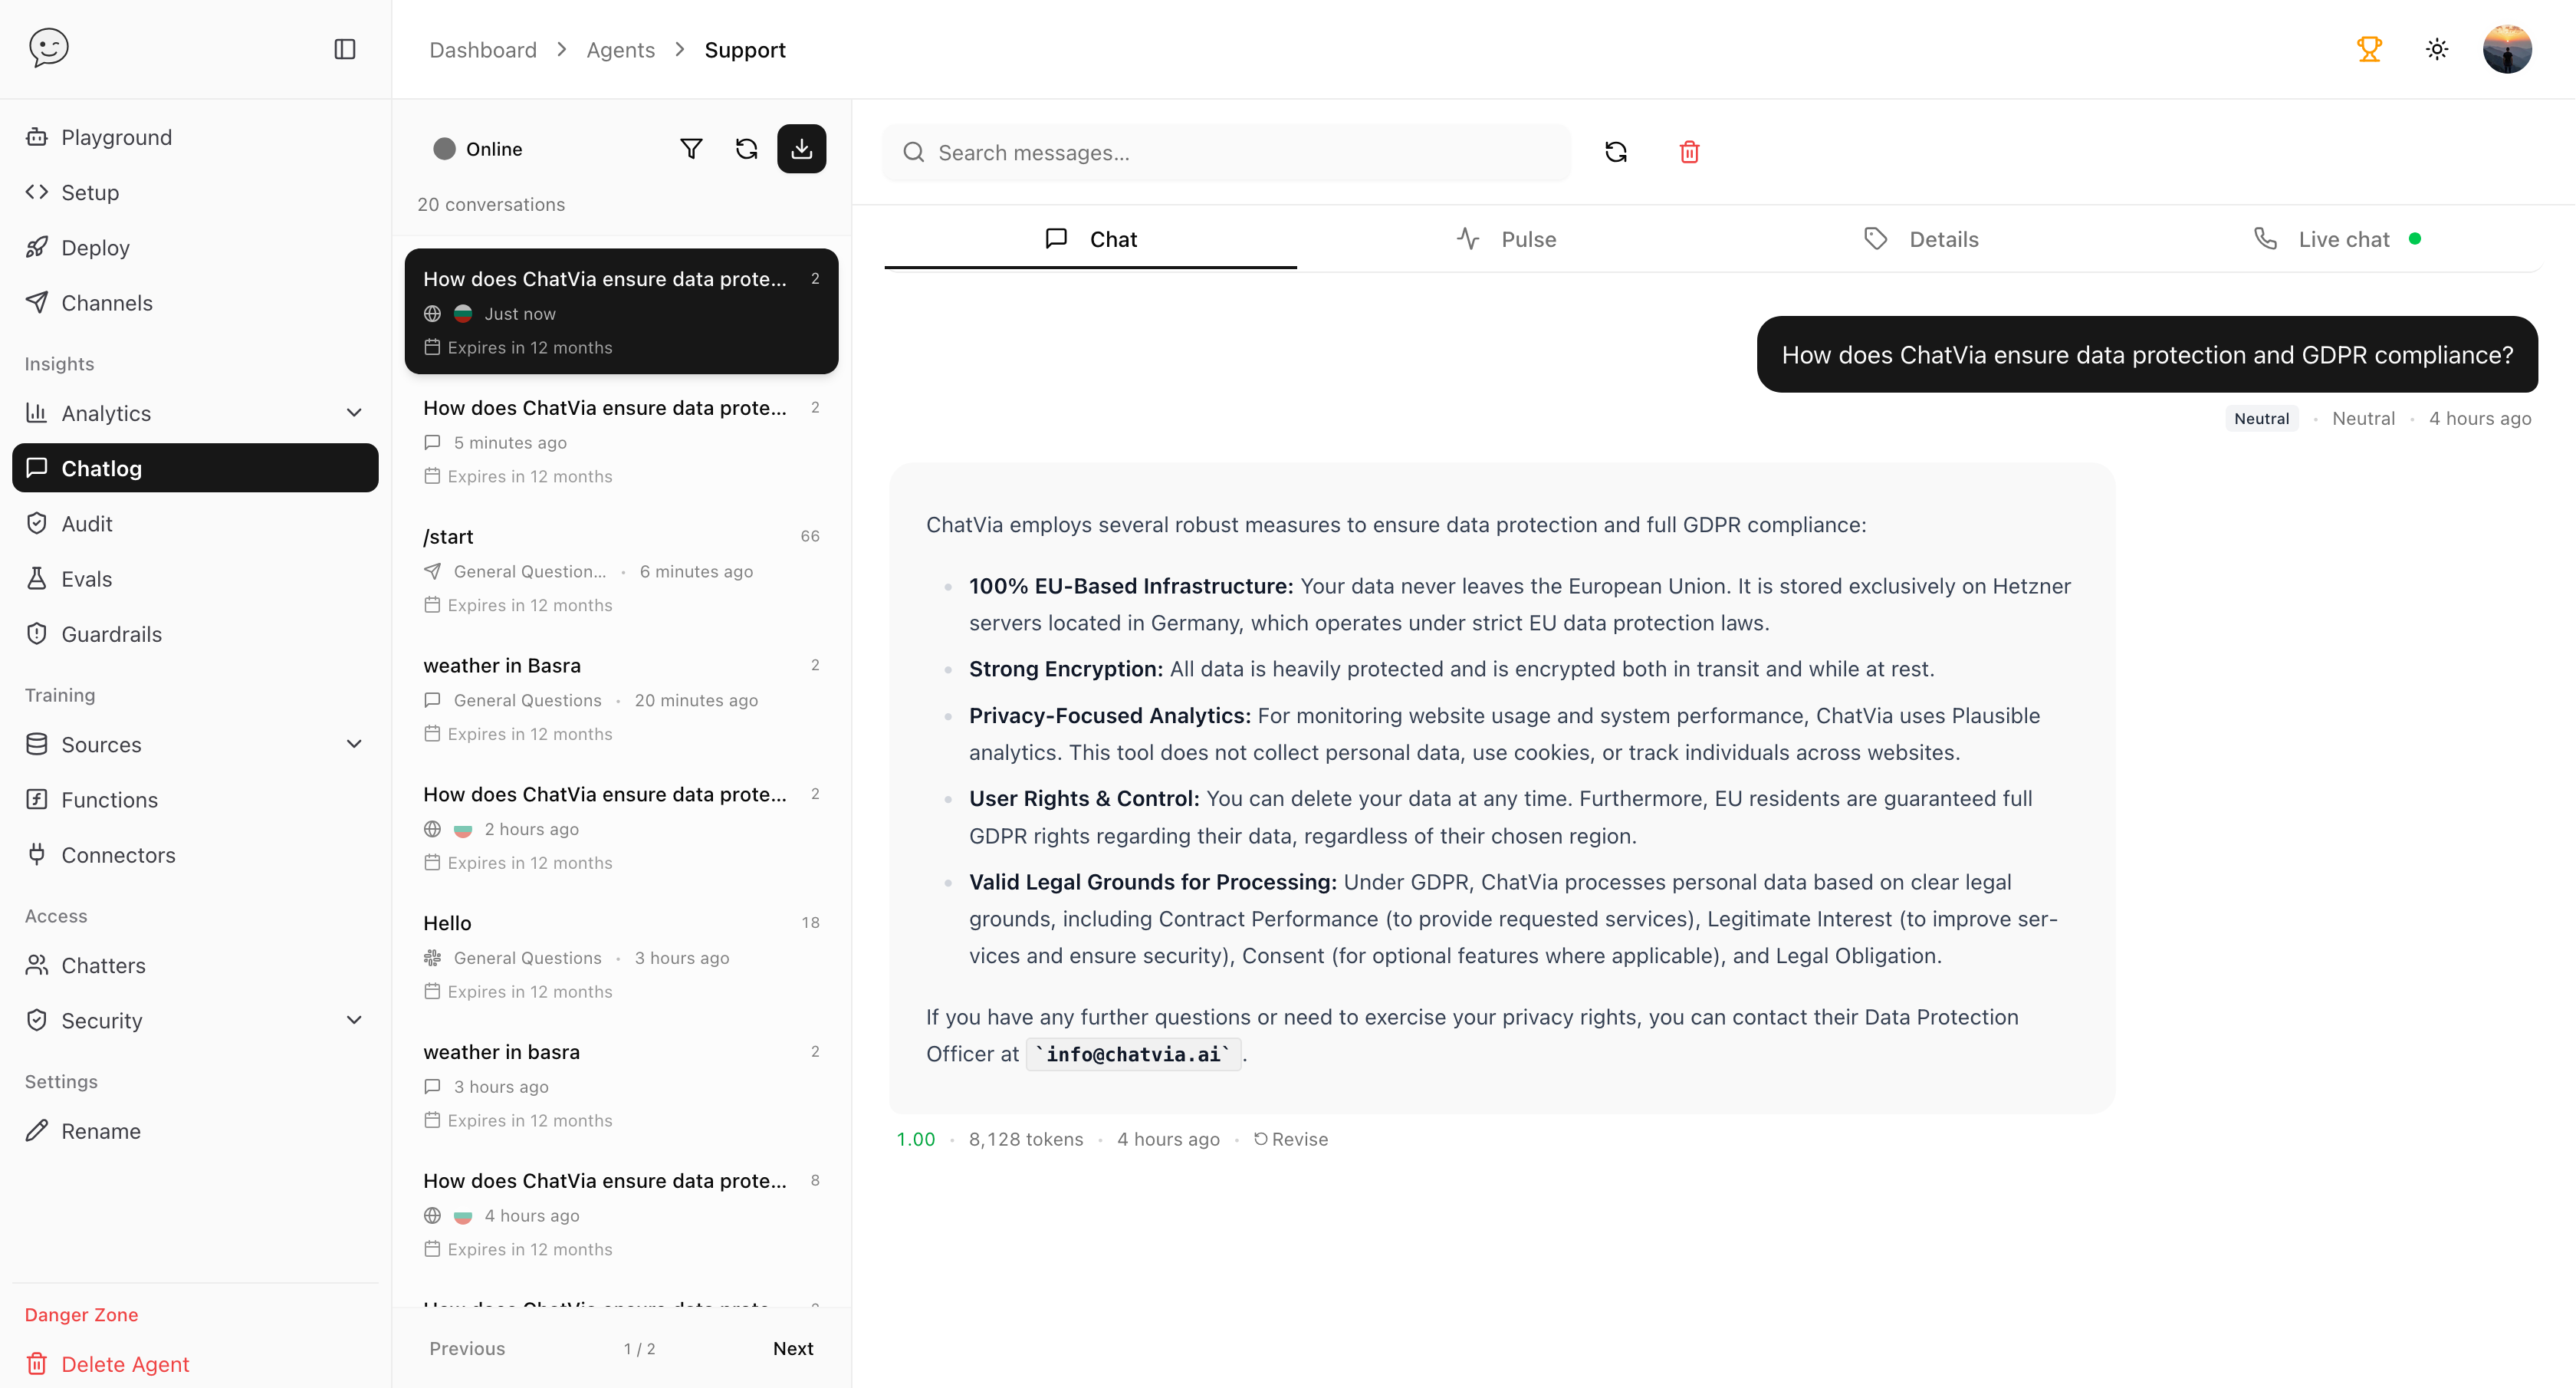Open the conversation from 2 hours ago

point(621,828)
